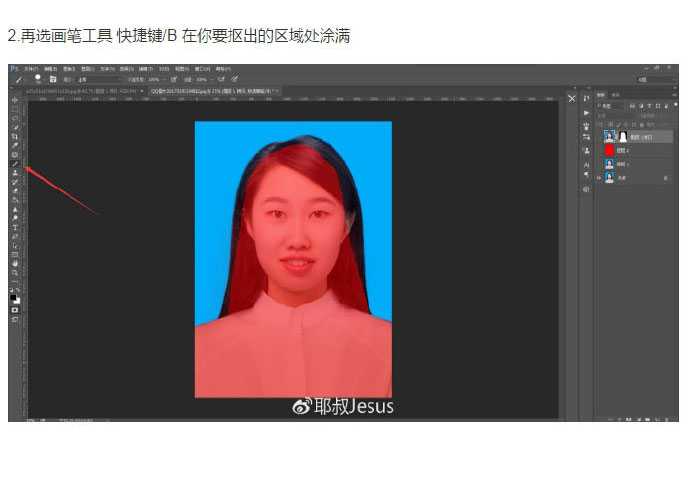This screenshot has width=690, height=489.
Task: Filter layers by shape layers icon
Action: tap(658, 106)
